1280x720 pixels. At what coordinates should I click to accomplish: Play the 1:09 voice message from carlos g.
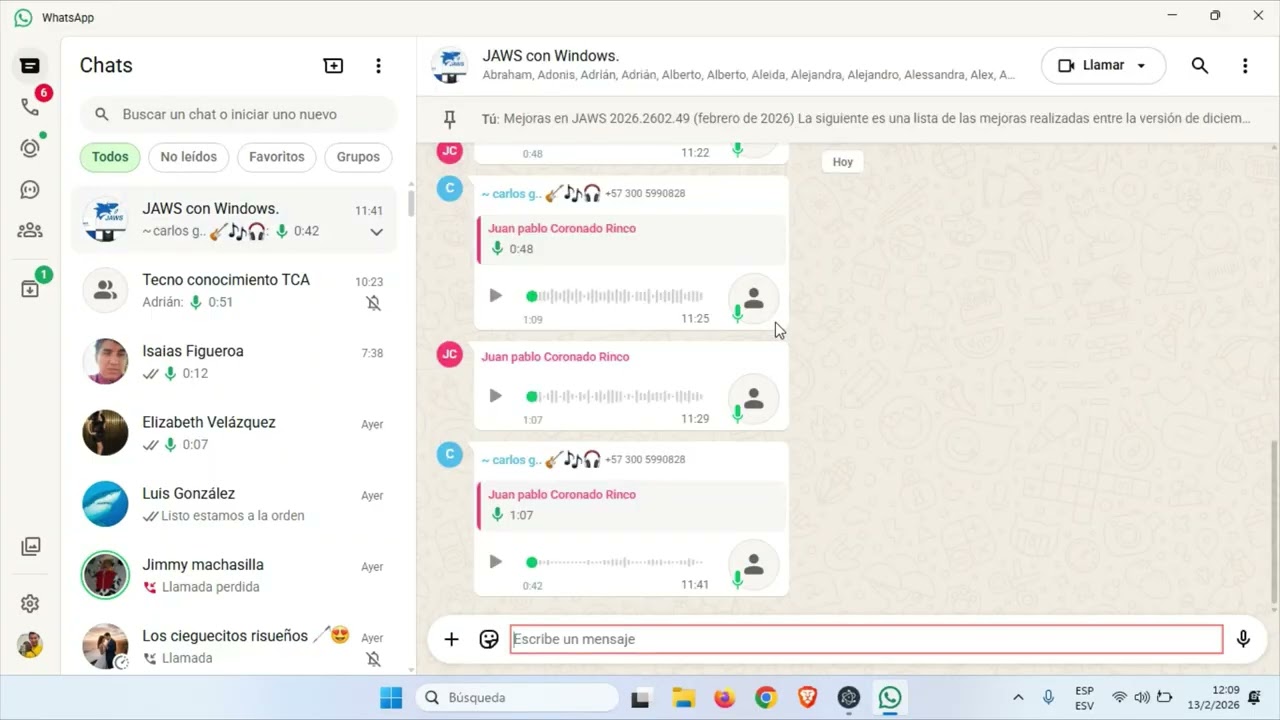click(495, 296)
